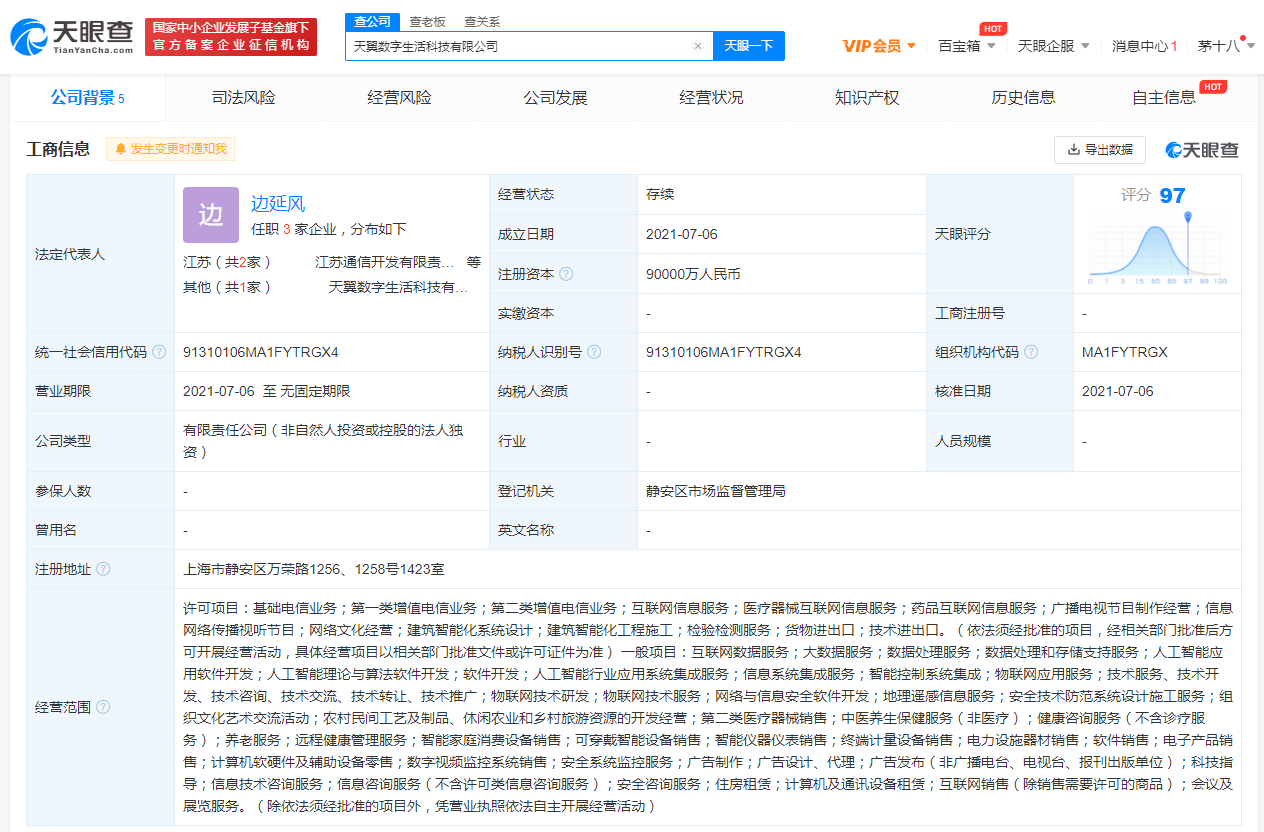The height and width of the screenshot is (832, 1264).
Task: Click the download icon in 导出数据 button
Action: [x=1074, y=150]
